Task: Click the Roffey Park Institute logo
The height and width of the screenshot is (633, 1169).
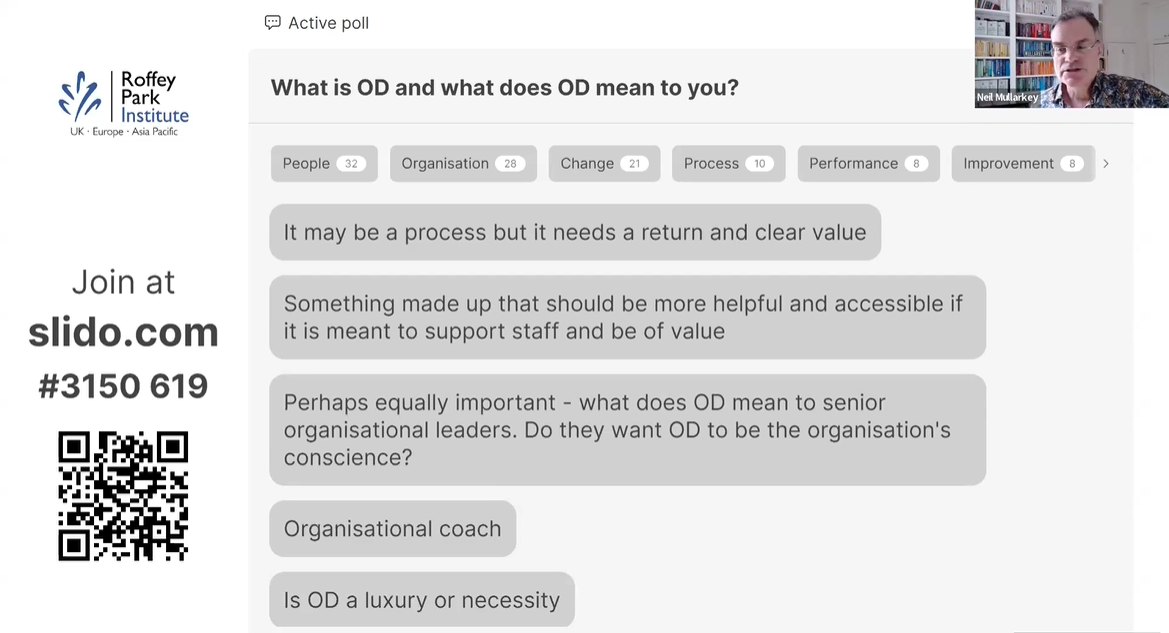Action: coord(124,103)
